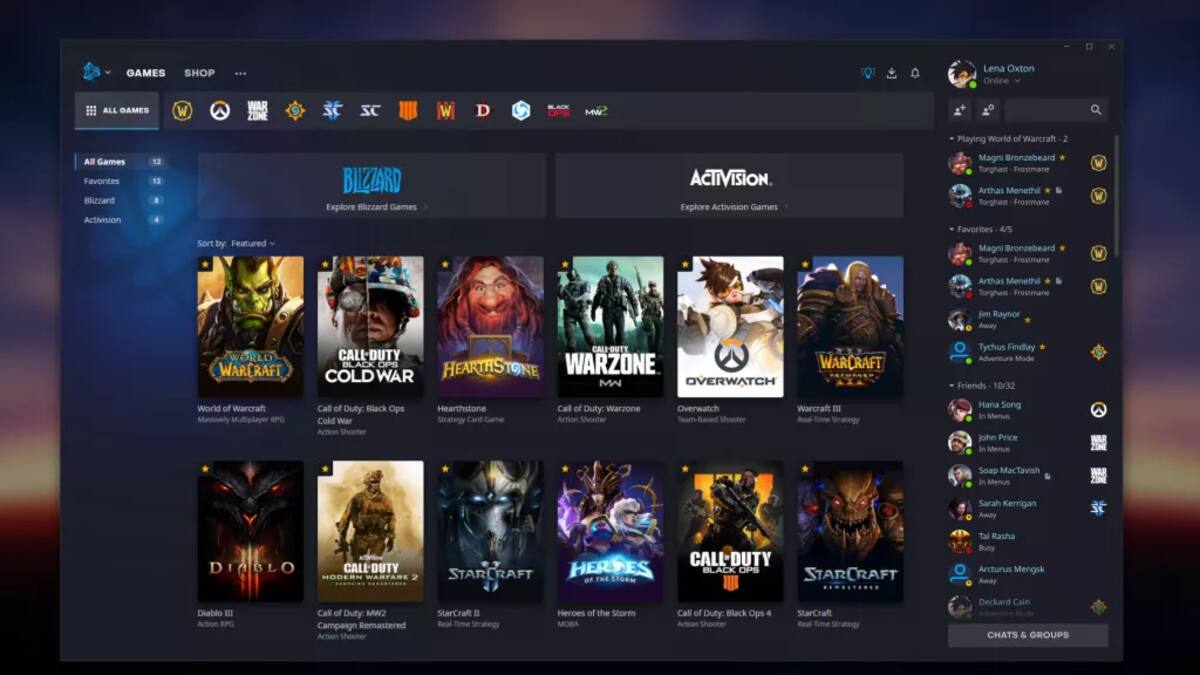Open StarCraft II icon in game bar
Screen dimensions: 1200x675
pyautogui.click(x=332, y=111)
